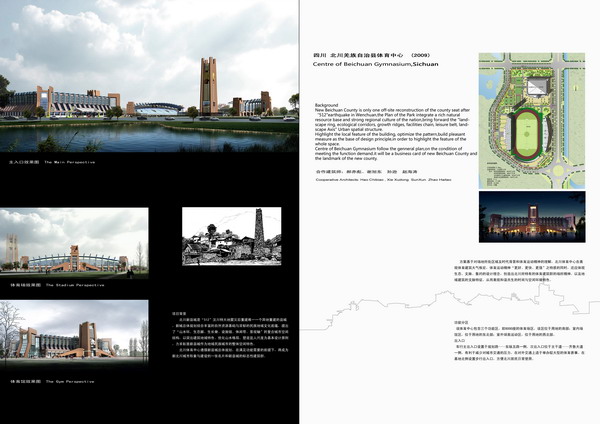Open the colored site plan image
The height and width of the screenshot is (424, 600).
pyautogui.click(x=532, y=121)
